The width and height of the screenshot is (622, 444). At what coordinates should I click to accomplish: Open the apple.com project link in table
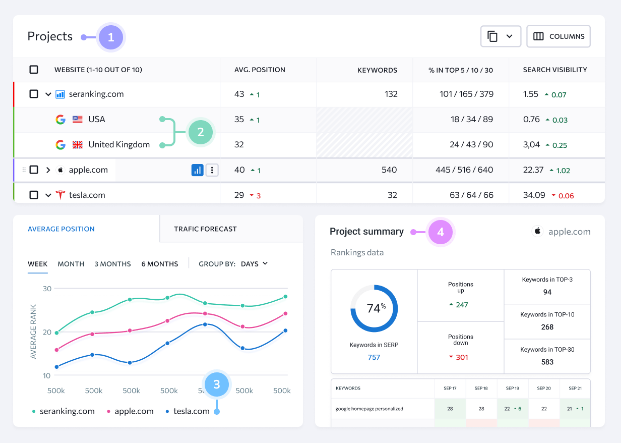point(88,170)
